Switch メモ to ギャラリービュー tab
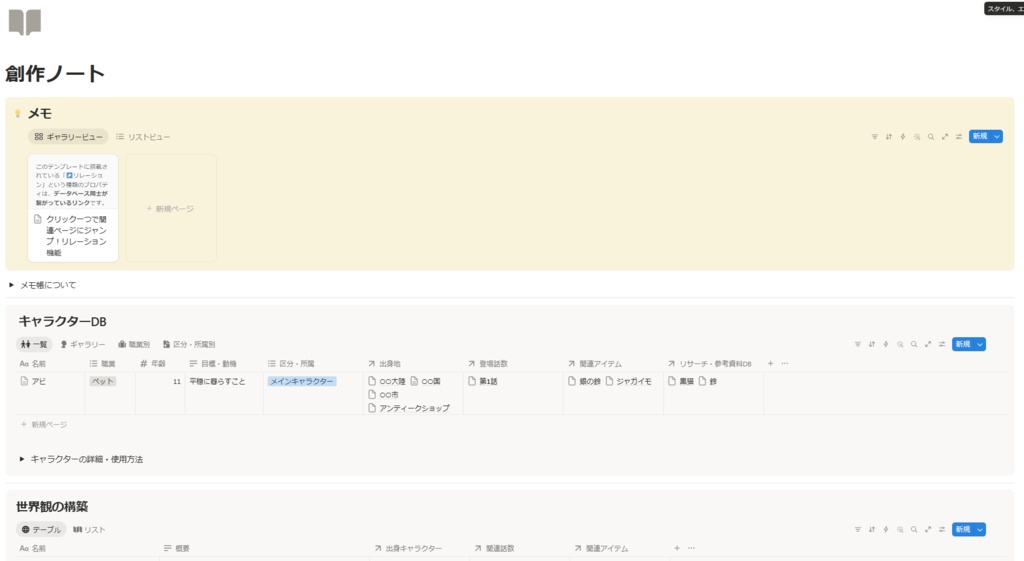 (69, 136)
